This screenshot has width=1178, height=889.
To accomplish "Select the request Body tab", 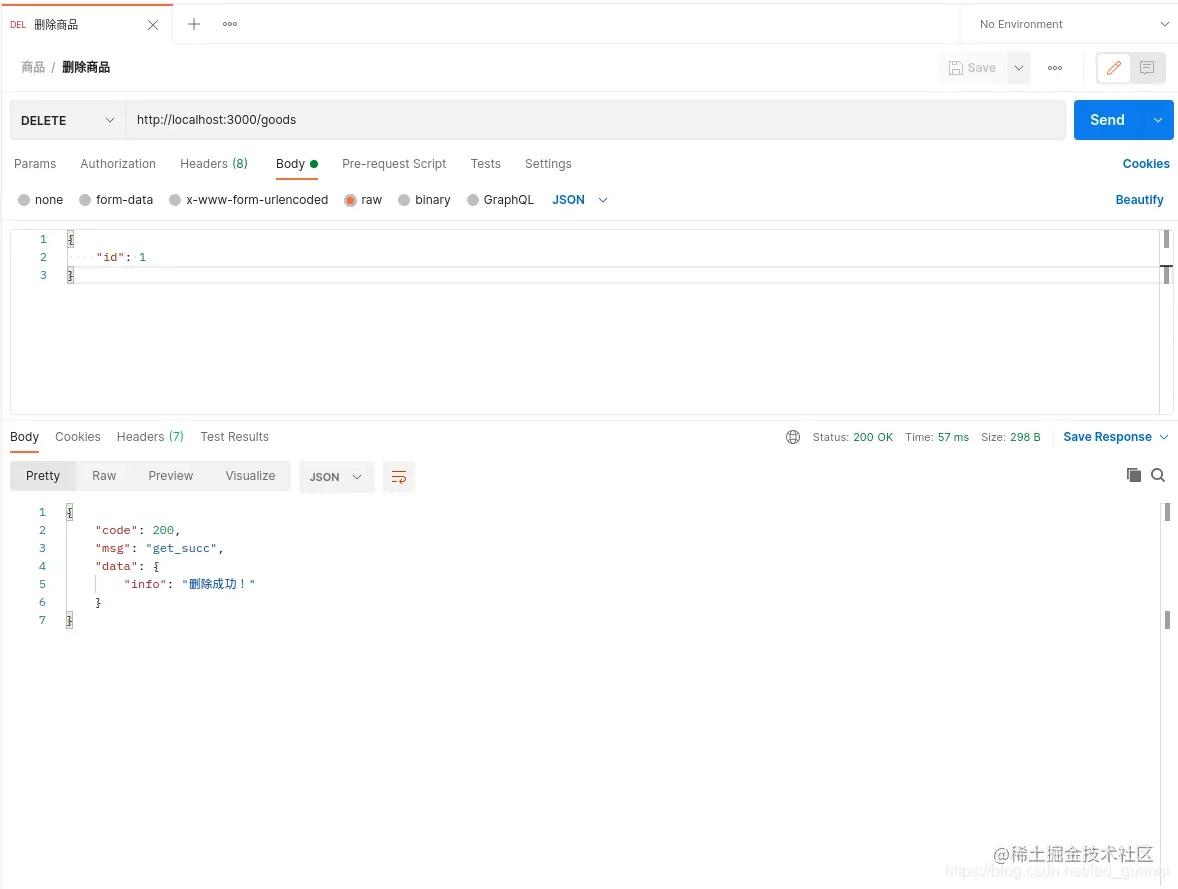I will pos(297,164).
